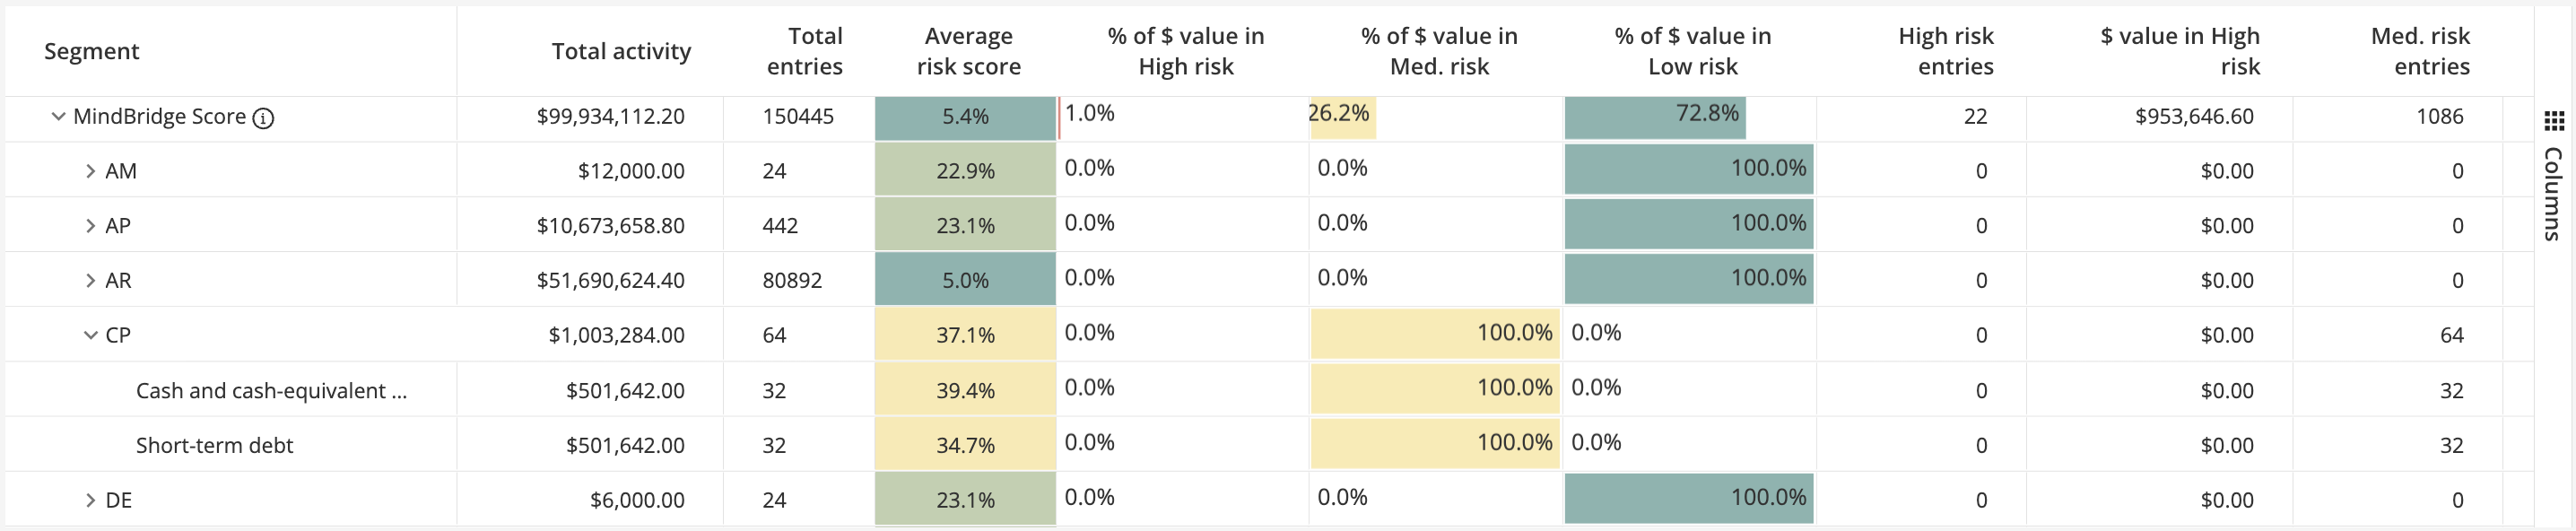Click the chevron icon next to AP

pos(89,224)
